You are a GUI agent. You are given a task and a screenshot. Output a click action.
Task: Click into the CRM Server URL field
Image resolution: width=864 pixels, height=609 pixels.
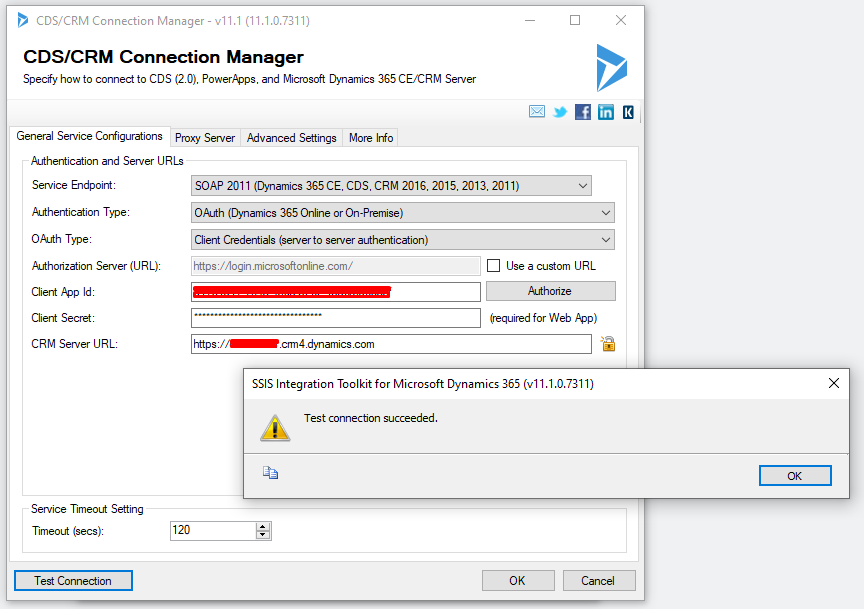coord(391,344)
